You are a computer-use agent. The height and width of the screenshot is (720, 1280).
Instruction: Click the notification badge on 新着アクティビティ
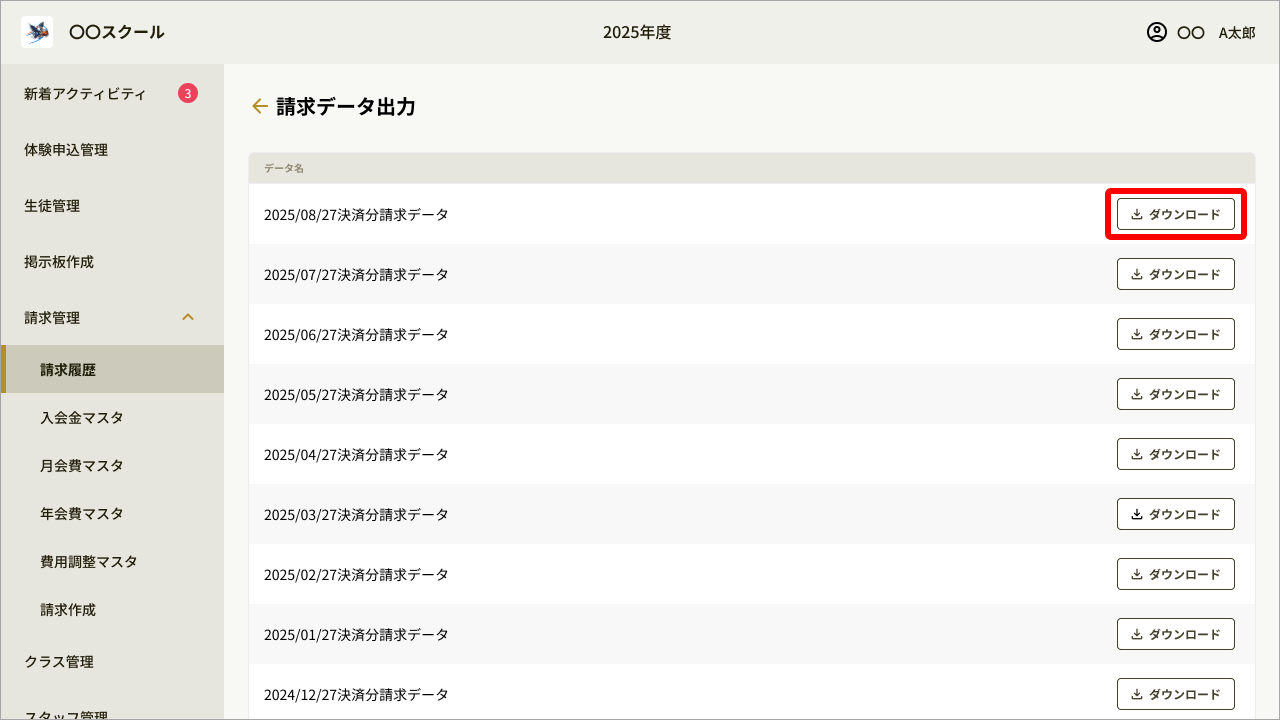pos(189,92)
